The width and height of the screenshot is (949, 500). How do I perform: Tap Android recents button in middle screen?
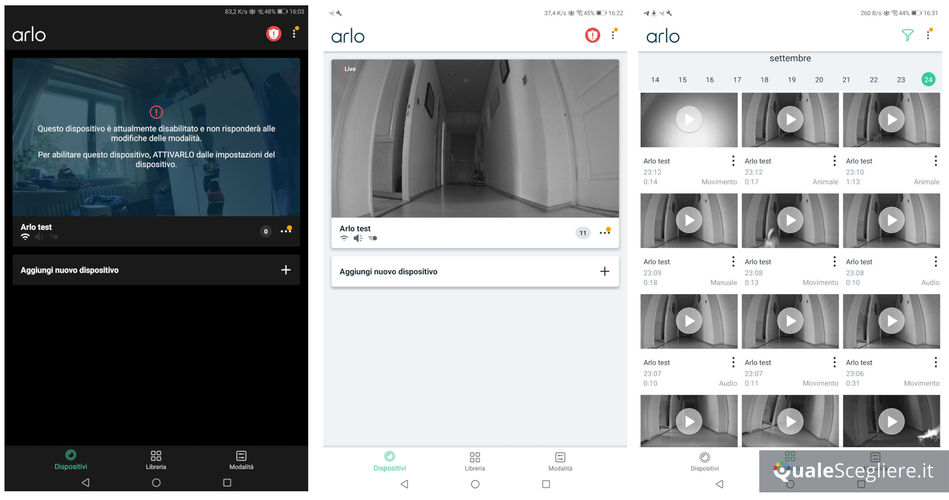pyautogui.click(x=546, y=484)
